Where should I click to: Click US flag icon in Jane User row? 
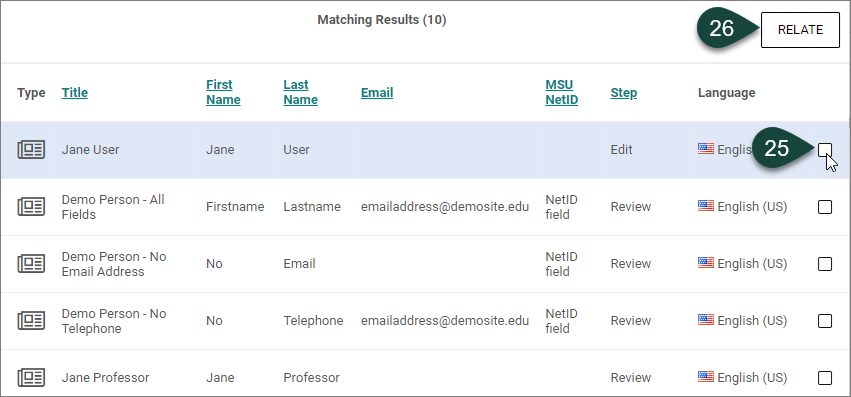click(x=706, y=149)
